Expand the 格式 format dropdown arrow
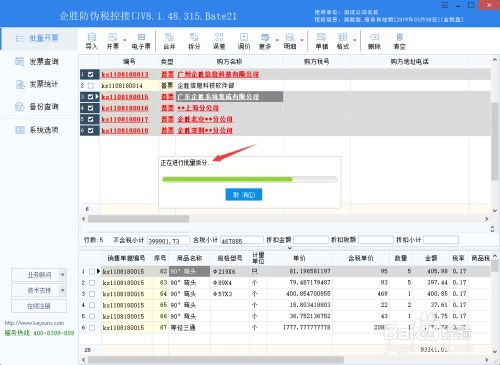The width and height of the screenshot is (500, 365). coord(355,40)
